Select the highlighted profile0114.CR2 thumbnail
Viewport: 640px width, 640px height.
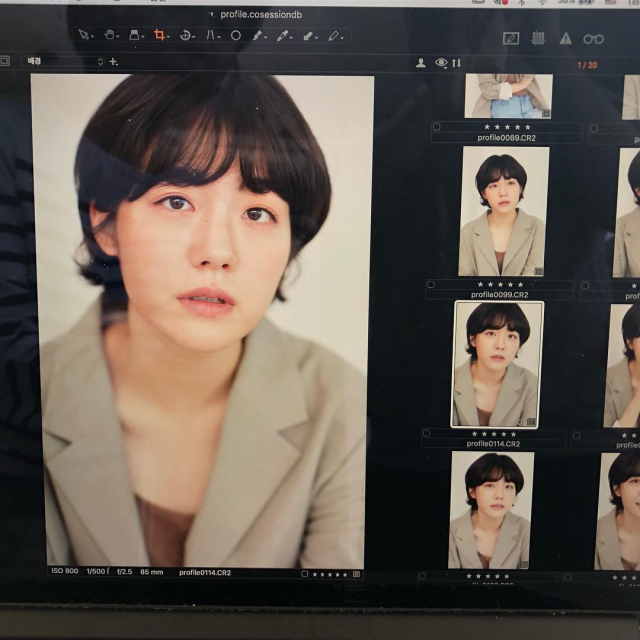coord(497,364)
